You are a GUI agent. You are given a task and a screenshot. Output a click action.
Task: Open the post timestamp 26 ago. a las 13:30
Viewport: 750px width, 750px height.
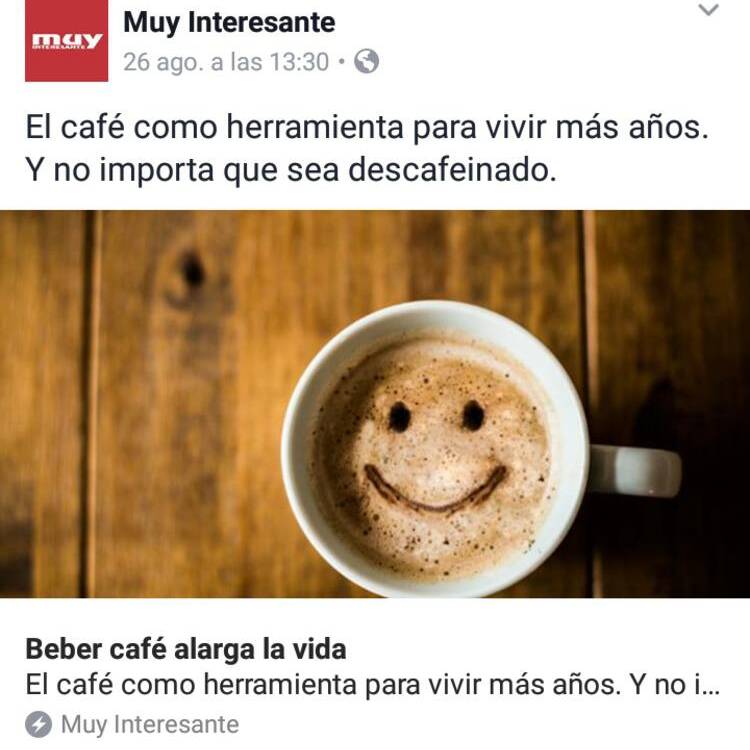(226, 62)
